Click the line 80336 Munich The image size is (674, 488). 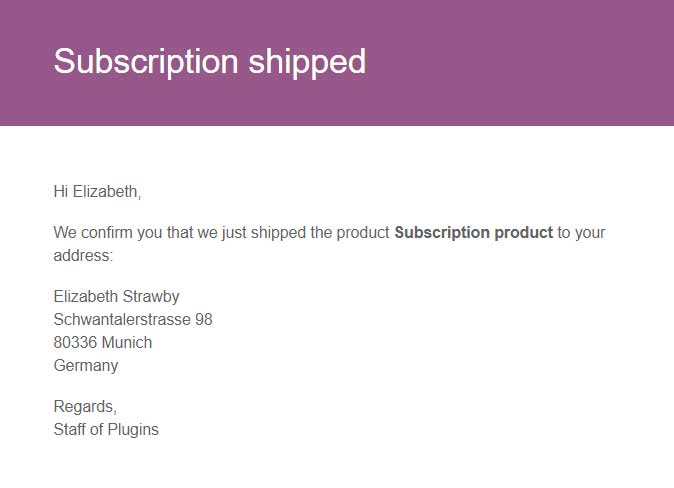click(x=103, y=343)
